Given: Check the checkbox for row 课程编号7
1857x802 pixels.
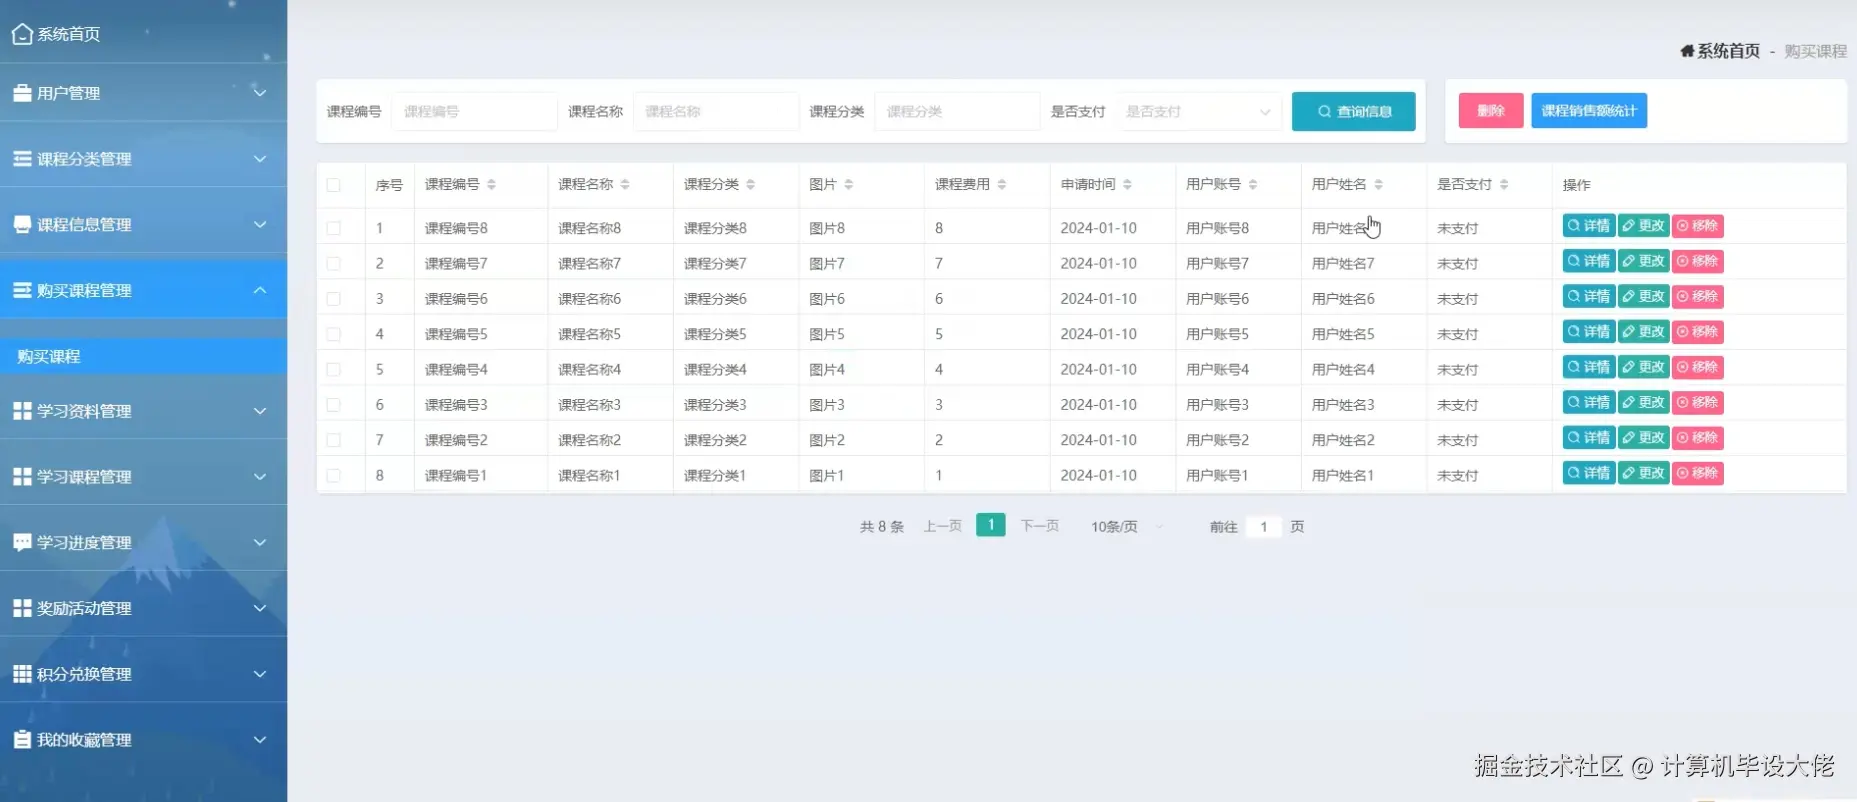Looking at the screenshot, I should (x=333, y=263).
